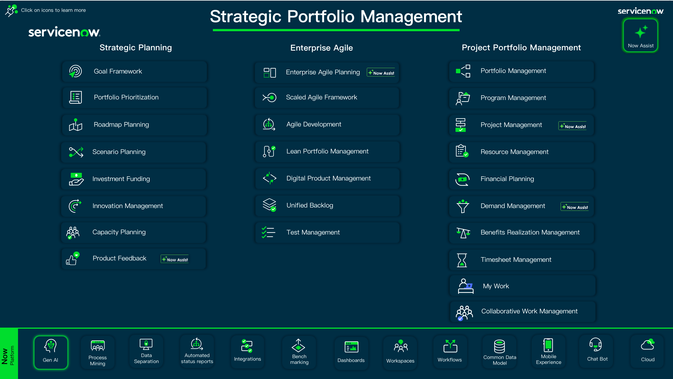Select the Benchmarking icon
This screenshot has height=379, width=673.
point(299,352)
